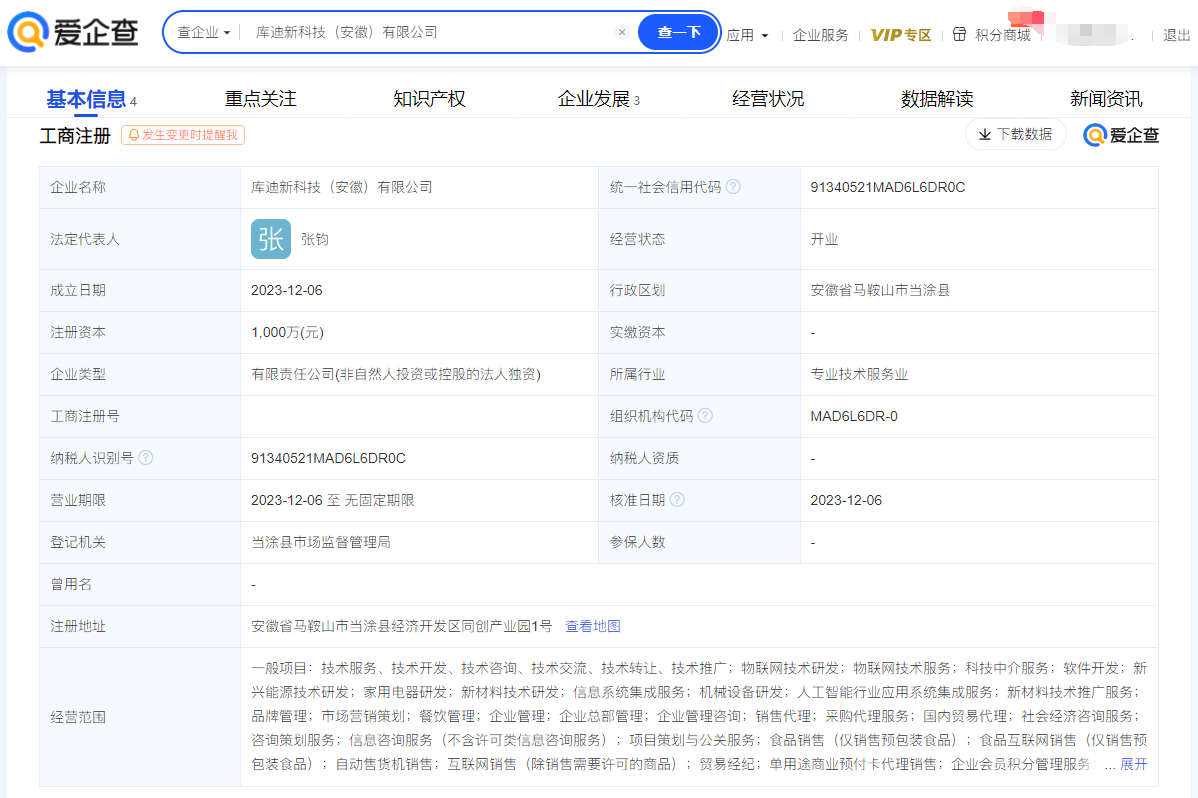The image size is (1198, 798).
Task: Expand the full 经营范围 text via 展开
Action: (1134, 764)
